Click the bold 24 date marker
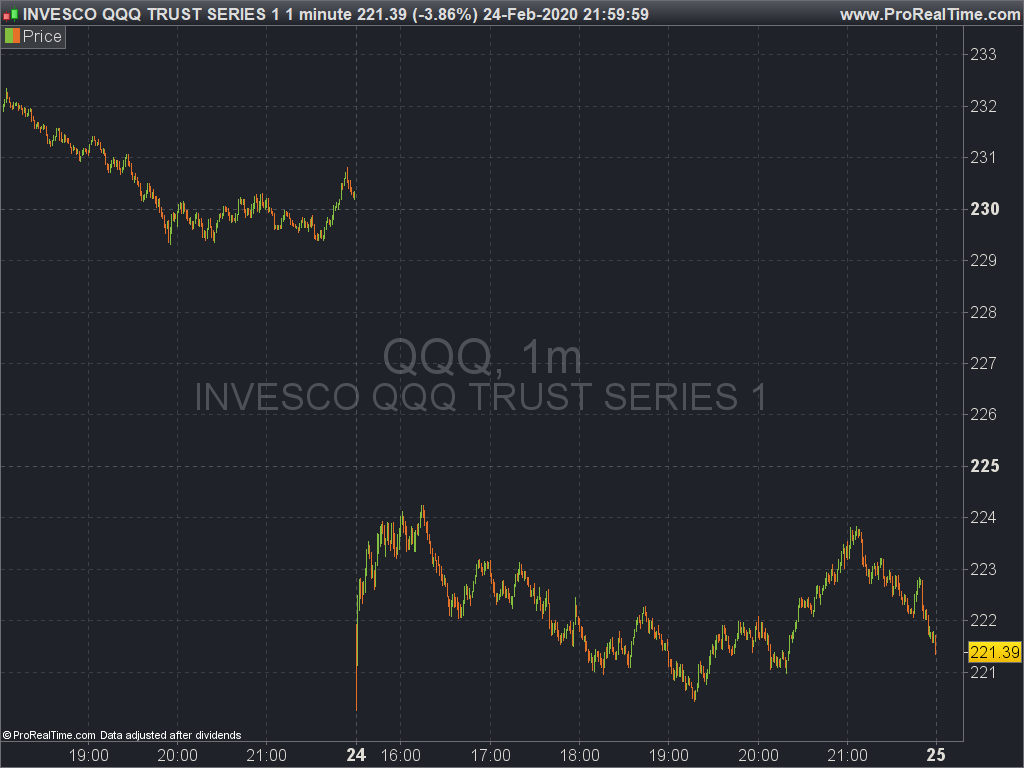The image size is (1024, 768). [356, 756]
